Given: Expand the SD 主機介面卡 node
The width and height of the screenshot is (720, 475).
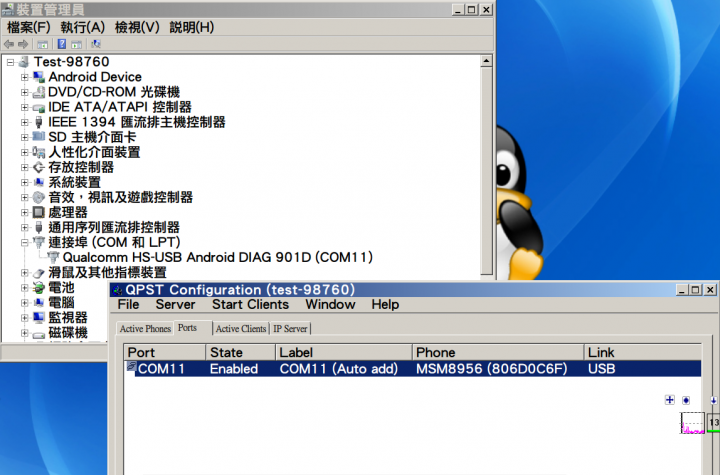Looking at the screenshot, I should (25, 137).
